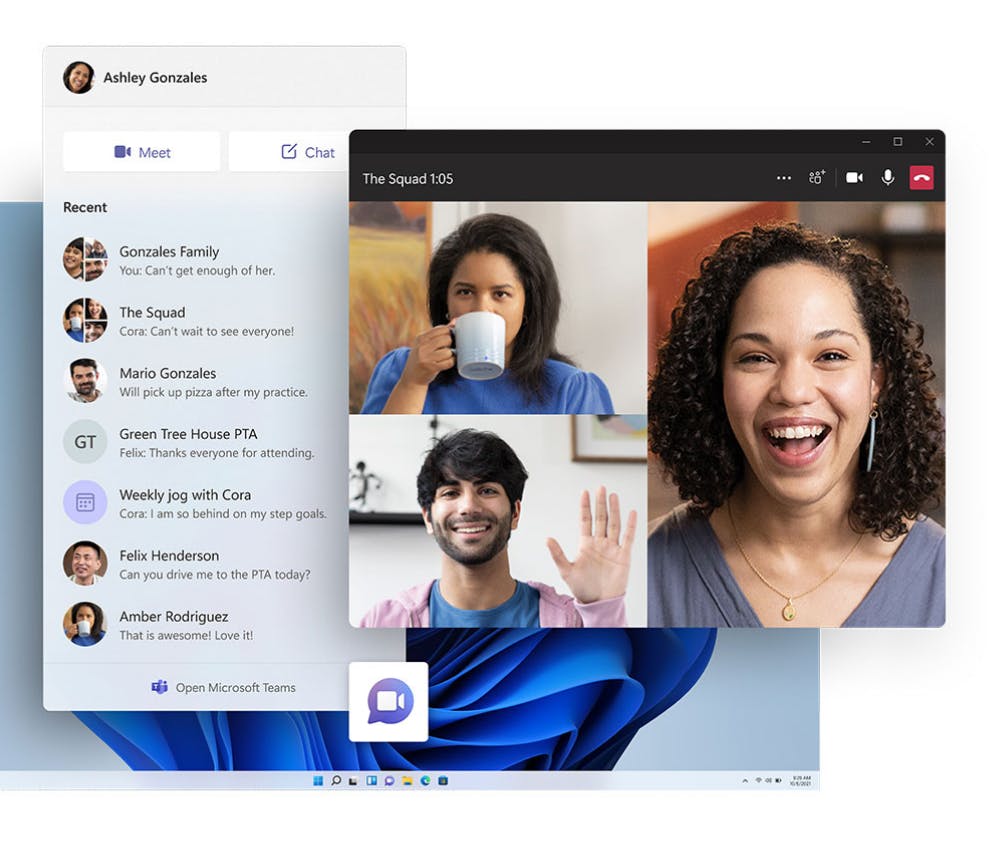This screenshot has height=845, width=995.
Task: Click the battery icon in system tray
Action: pos(779,780)
